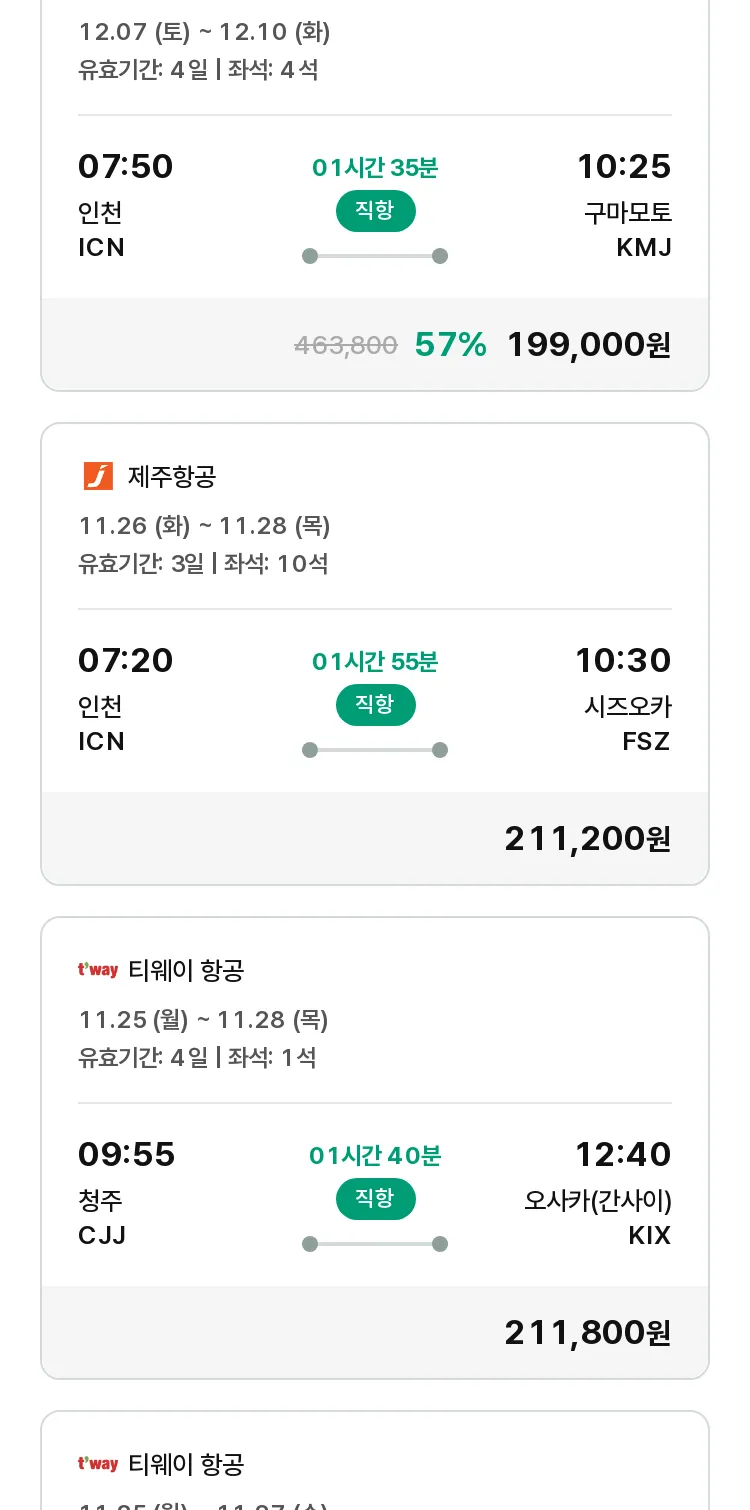
Task: Open the 제주항공 airline name
Action: point(172,477)
